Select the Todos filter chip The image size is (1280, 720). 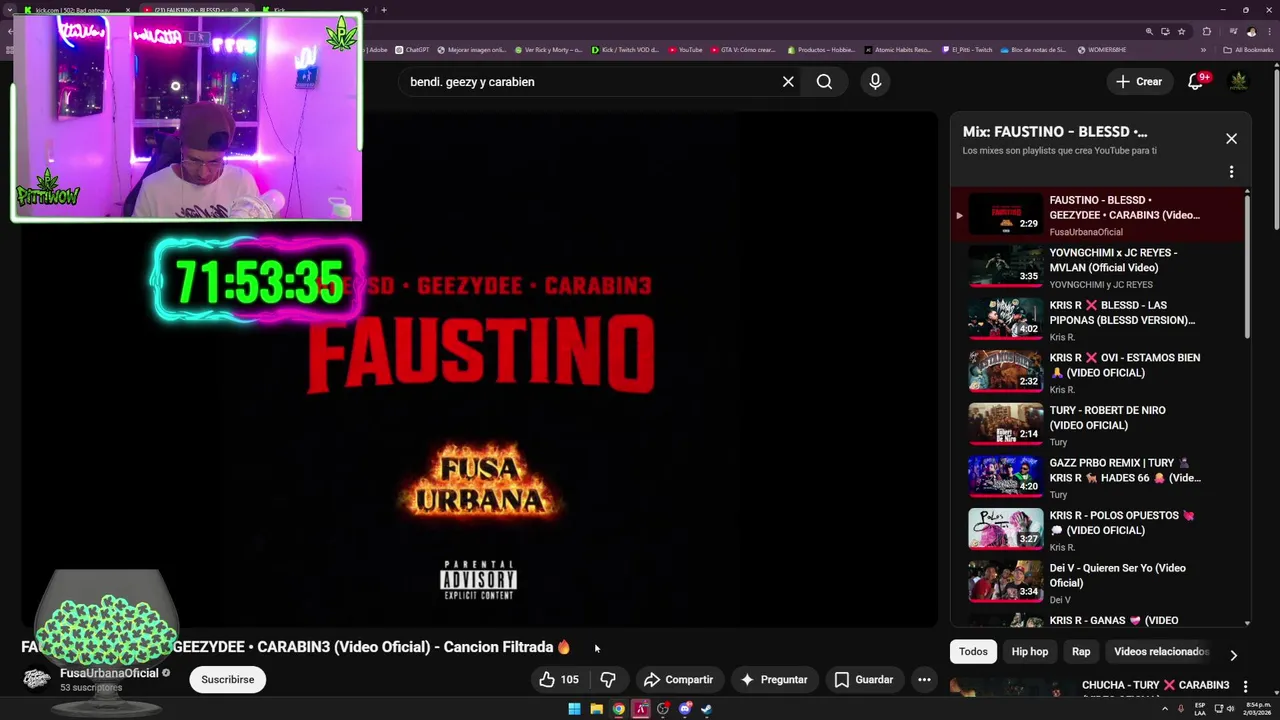click(x=973, y=652)
